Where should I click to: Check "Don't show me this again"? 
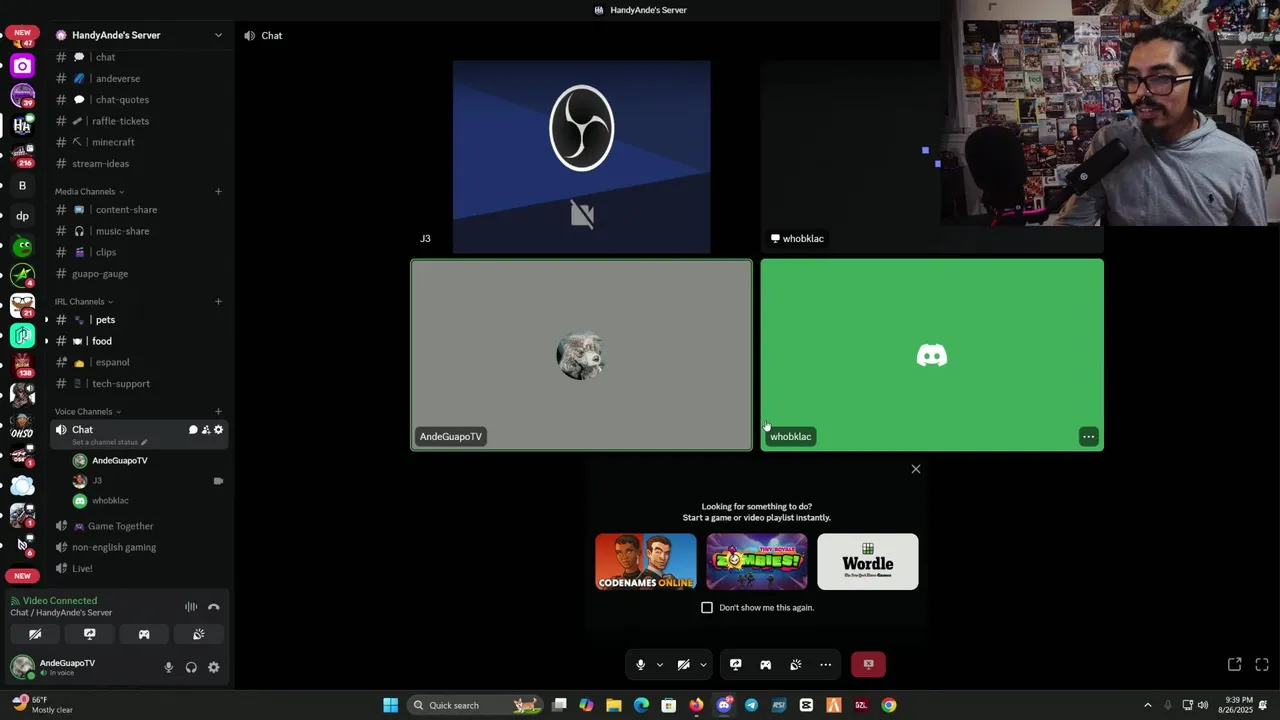click(707, 608)
